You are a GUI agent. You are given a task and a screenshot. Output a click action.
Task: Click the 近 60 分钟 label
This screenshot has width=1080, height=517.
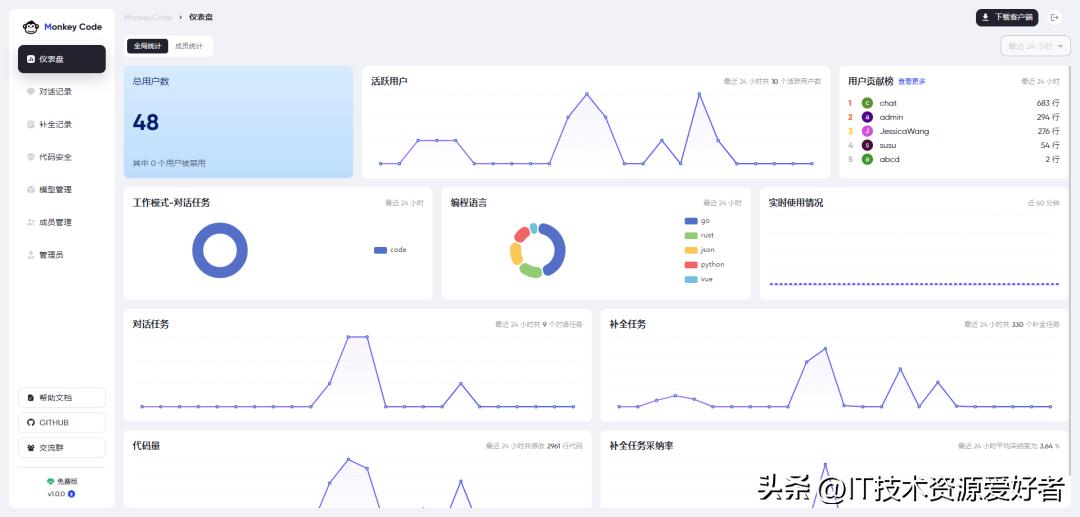pos(1043,204)
